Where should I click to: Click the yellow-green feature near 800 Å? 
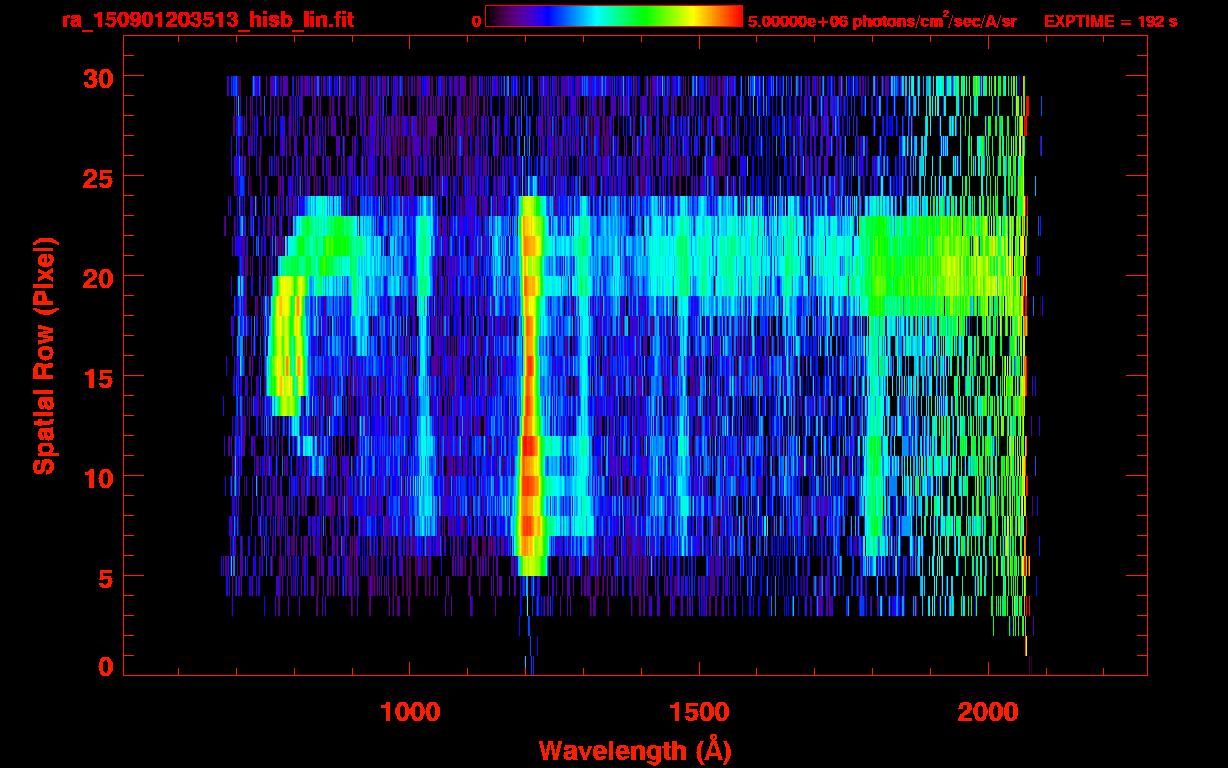point(286,345)
